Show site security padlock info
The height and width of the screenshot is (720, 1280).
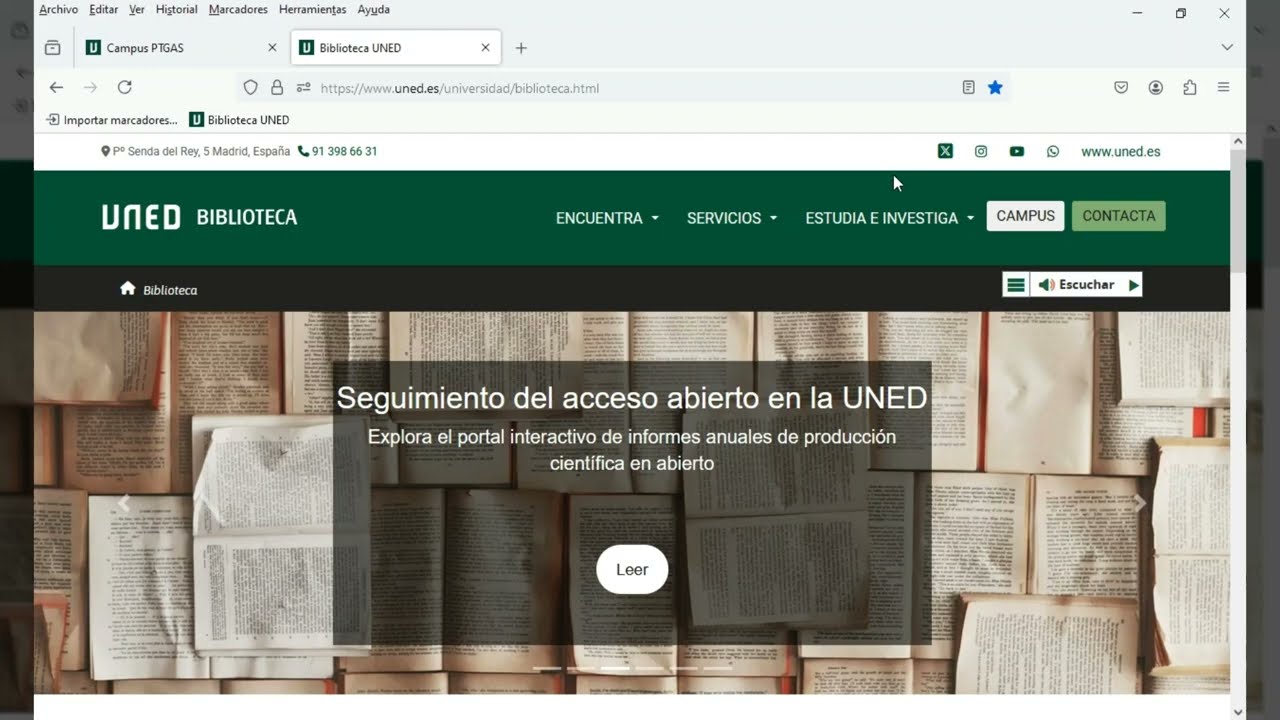277,88
